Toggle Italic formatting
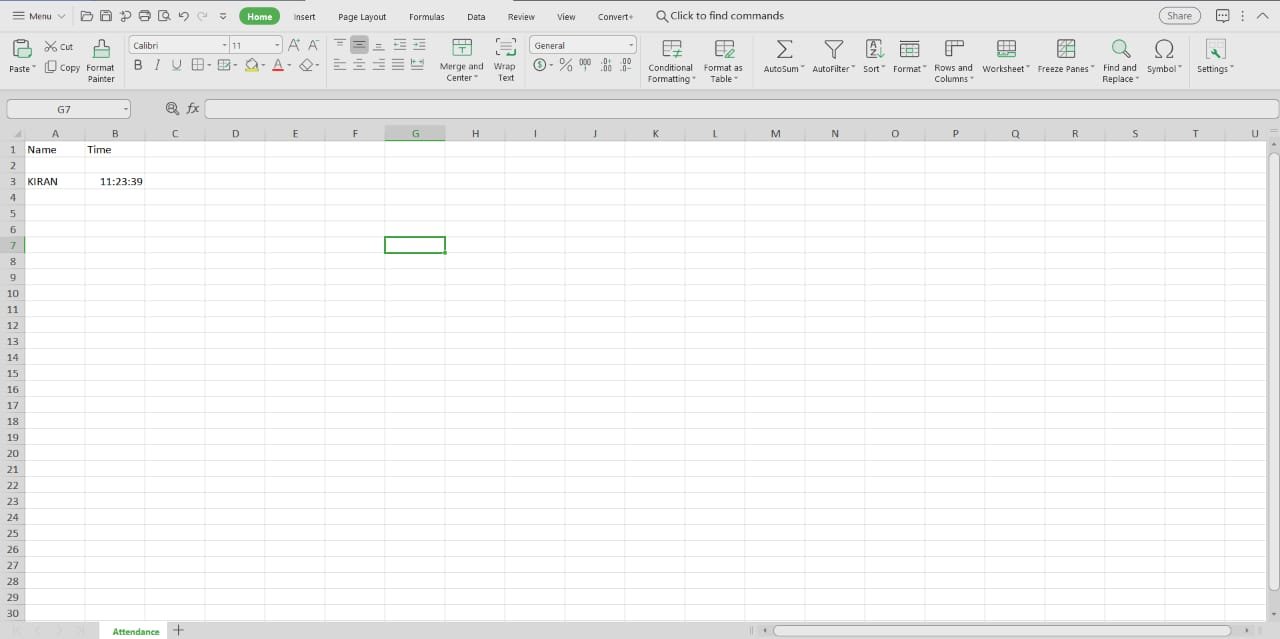The width and height of the screenshot is (1280, 639). (157, 65)
